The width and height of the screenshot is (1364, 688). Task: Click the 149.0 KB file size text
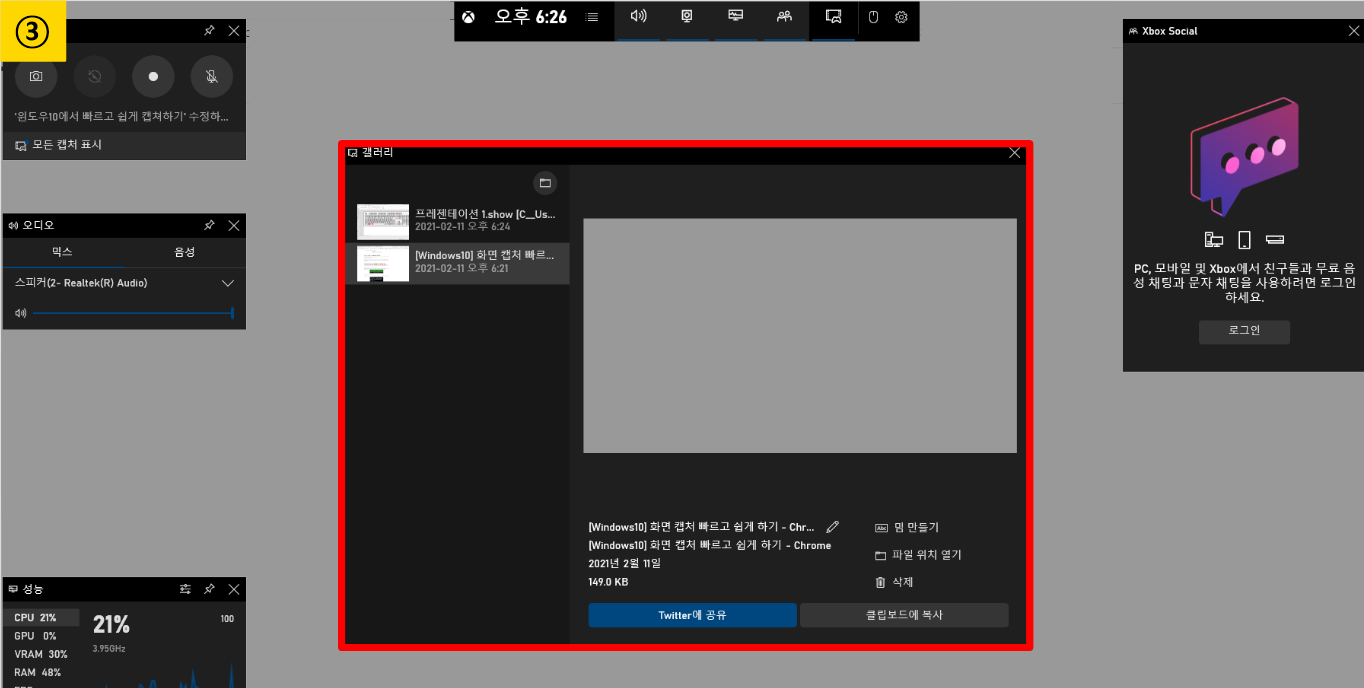608,582
